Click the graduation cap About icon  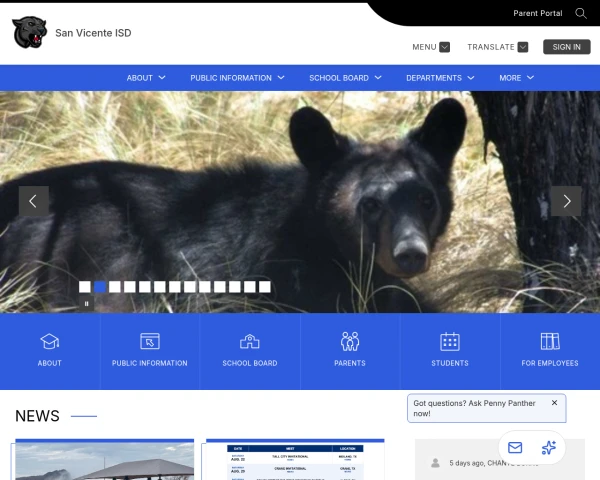[x=50, y=341]
